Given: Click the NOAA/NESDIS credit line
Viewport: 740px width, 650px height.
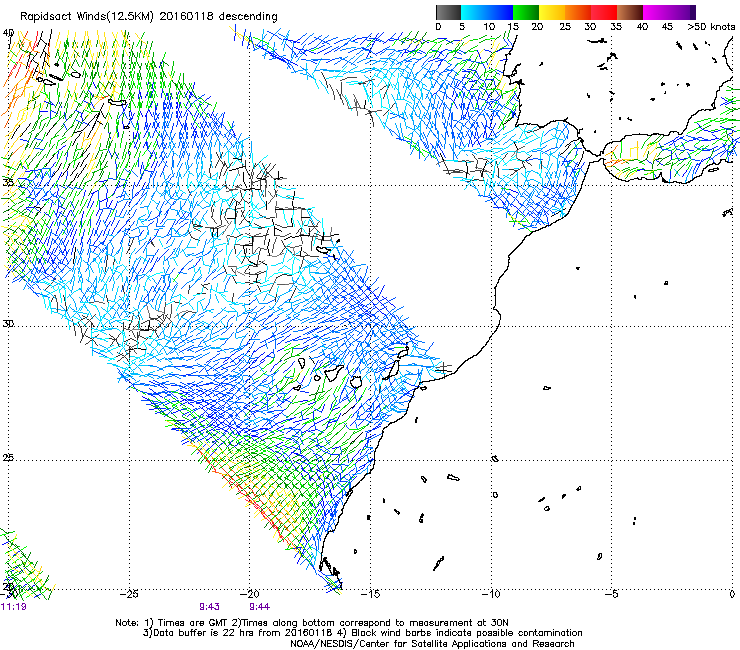Looking at the screenshot, I should (x=432, y=644).
